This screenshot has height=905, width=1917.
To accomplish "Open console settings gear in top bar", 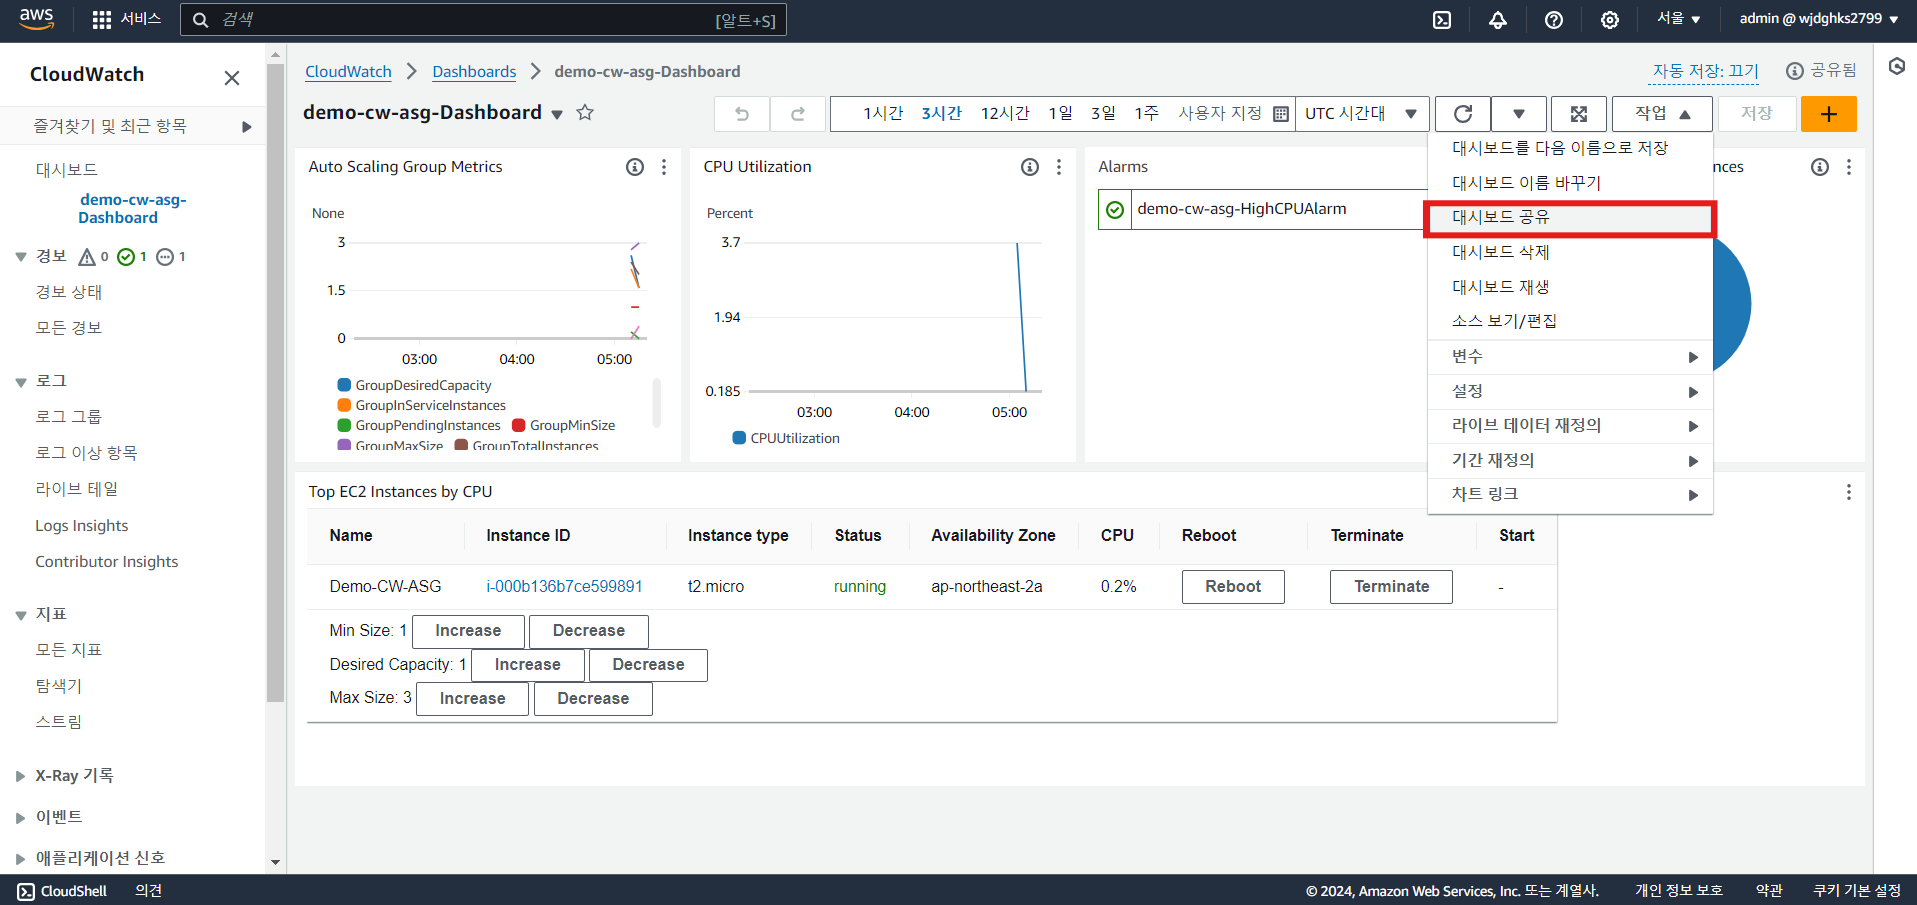I will coord(1610,20).
